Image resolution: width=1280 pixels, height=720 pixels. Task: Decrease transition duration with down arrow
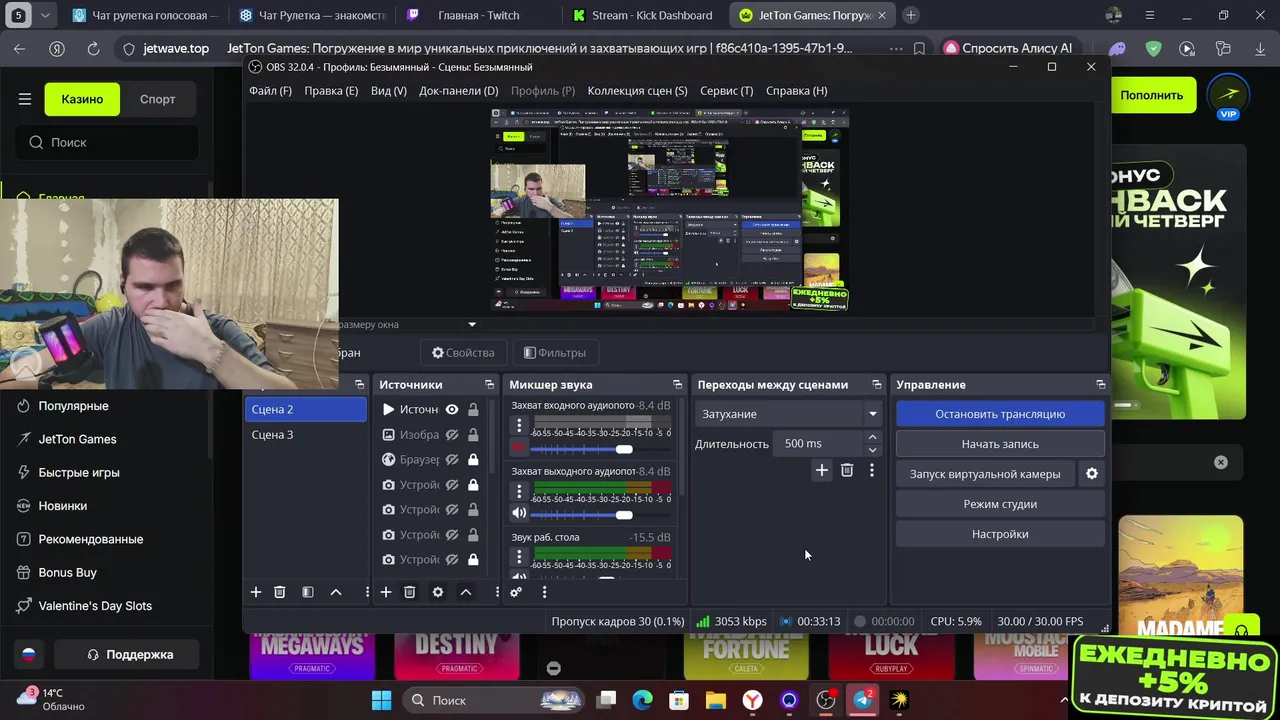click(872, 450)
